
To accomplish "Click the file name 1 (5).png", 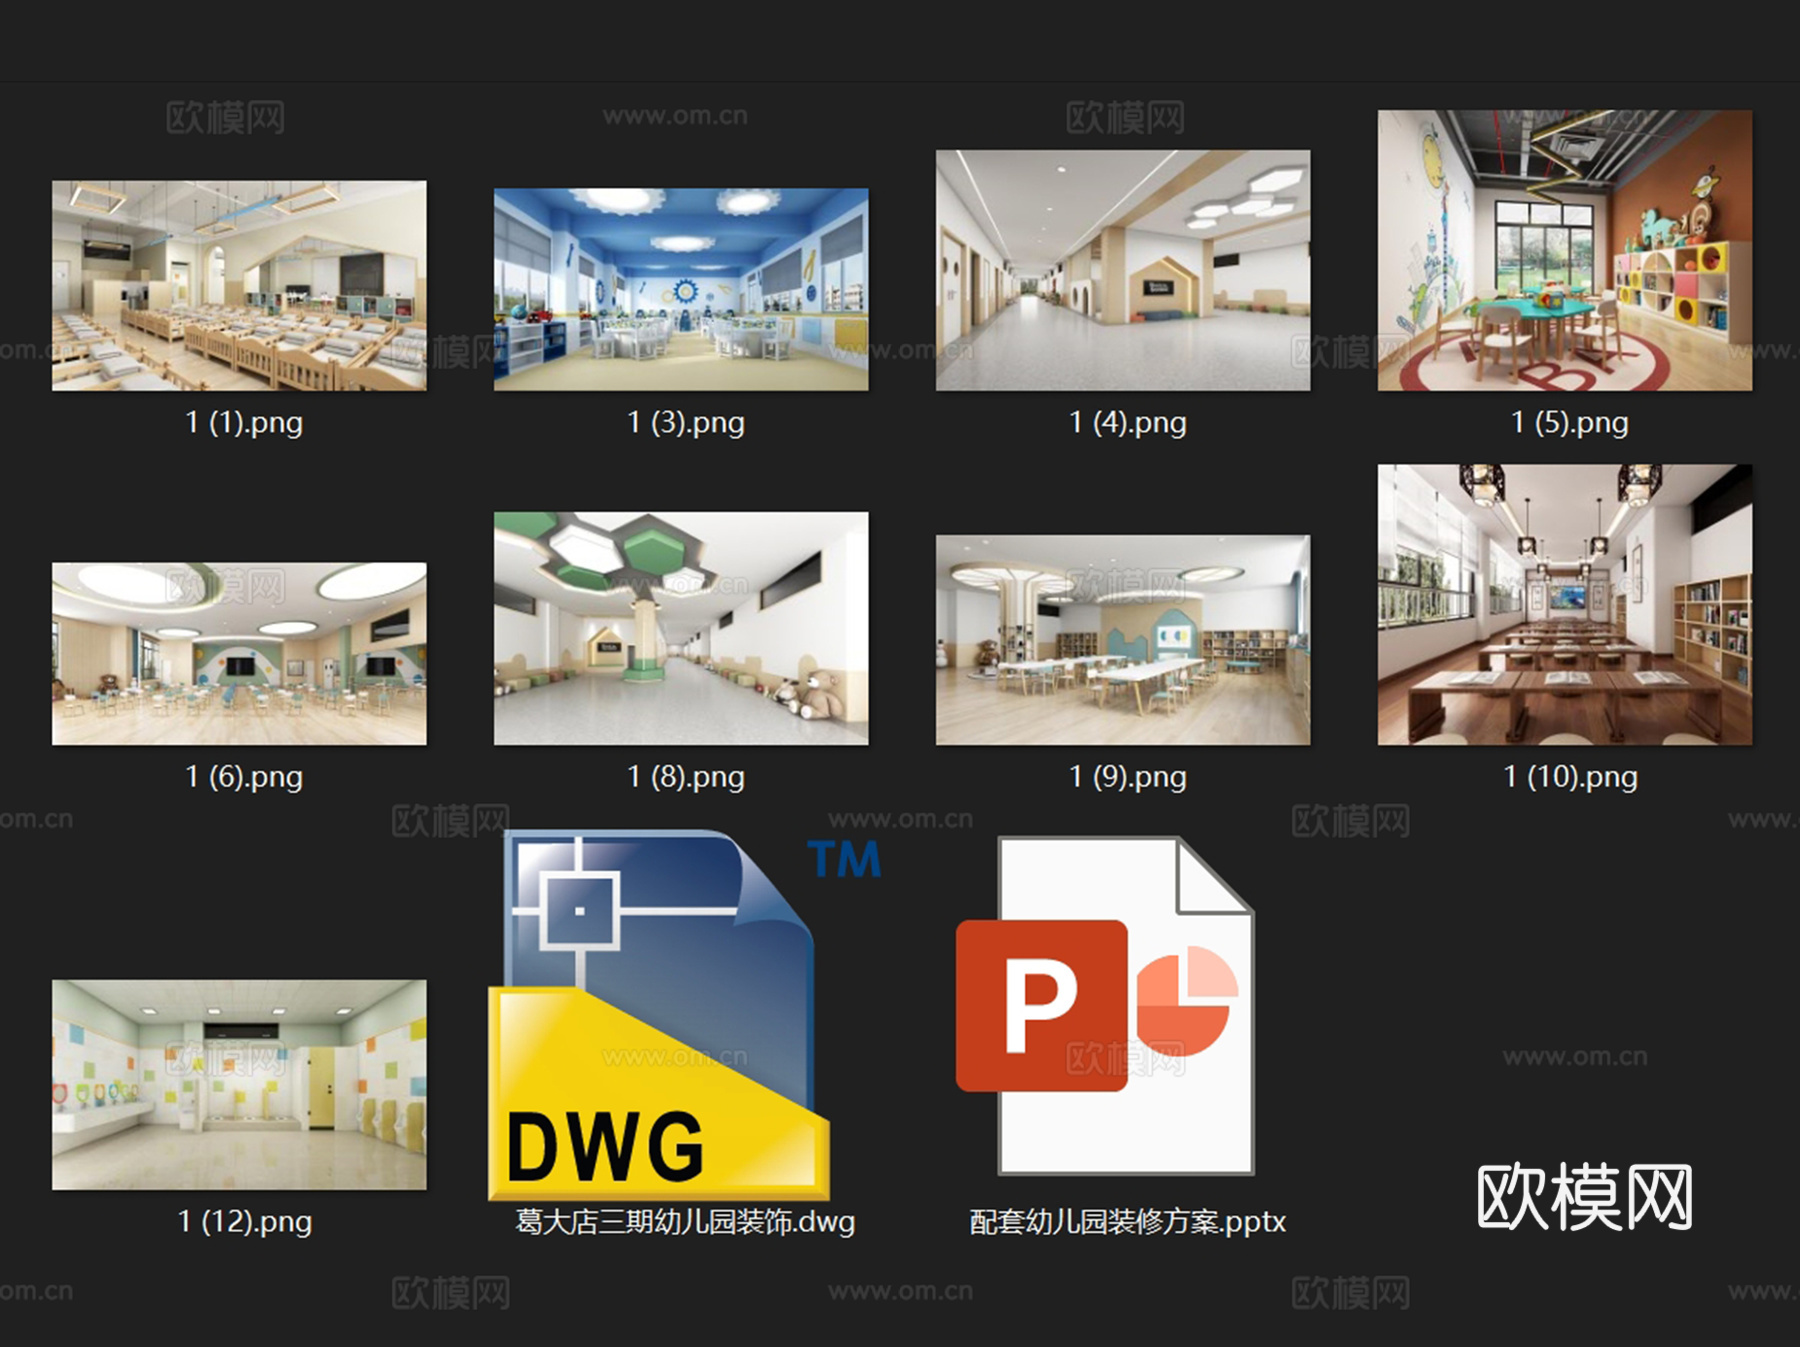I will coord(1570,422).
